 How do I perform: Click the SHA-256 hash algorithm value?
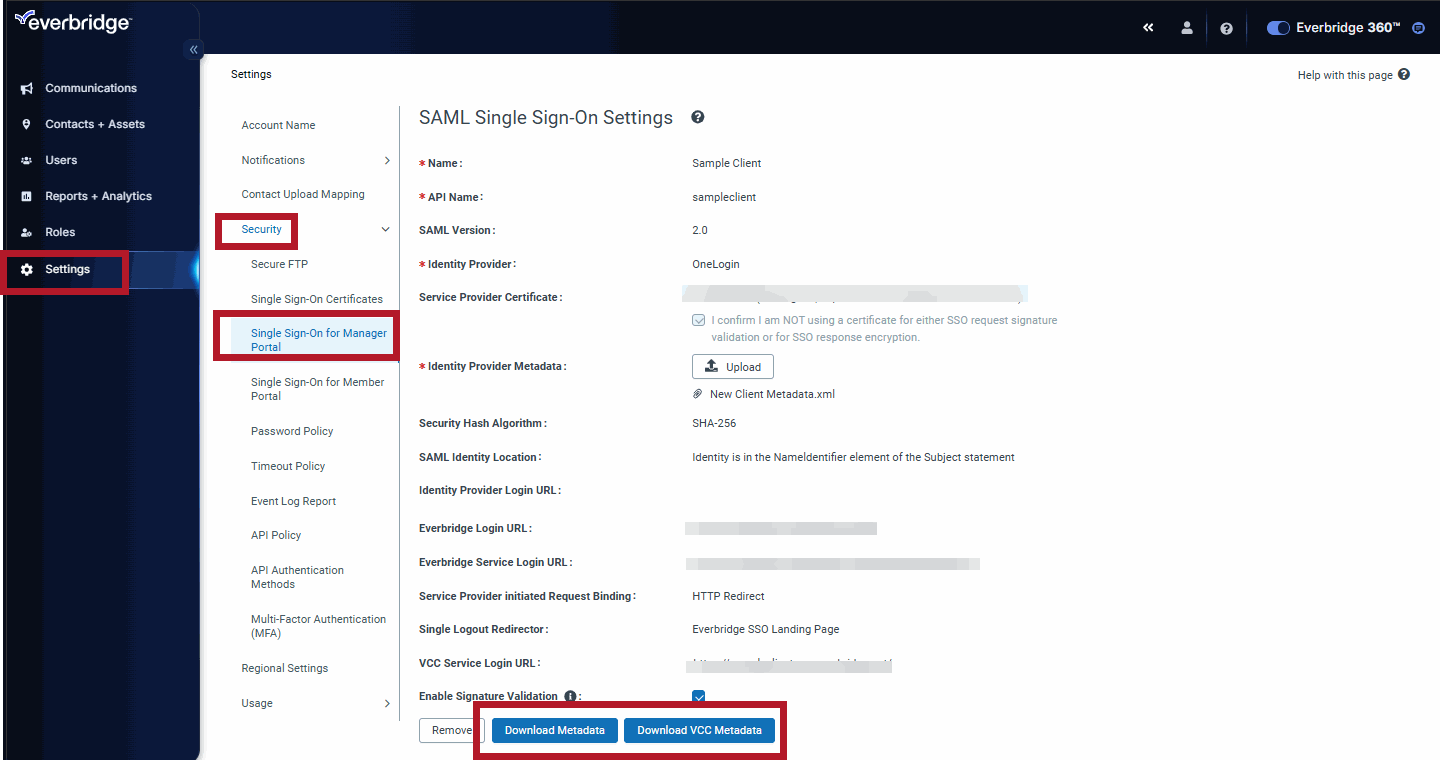click(x=714, y=423)
